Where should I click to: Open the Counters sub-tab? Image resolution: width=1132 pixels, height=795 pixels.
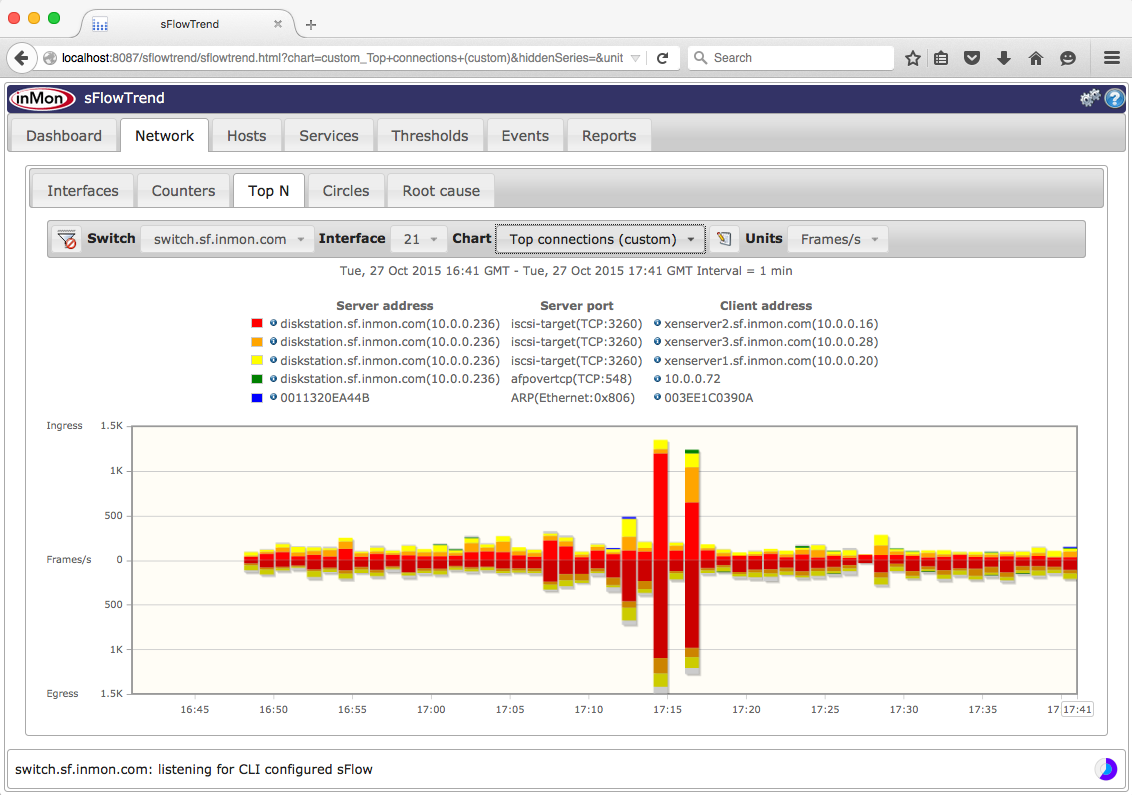click(x=183, y=190)
